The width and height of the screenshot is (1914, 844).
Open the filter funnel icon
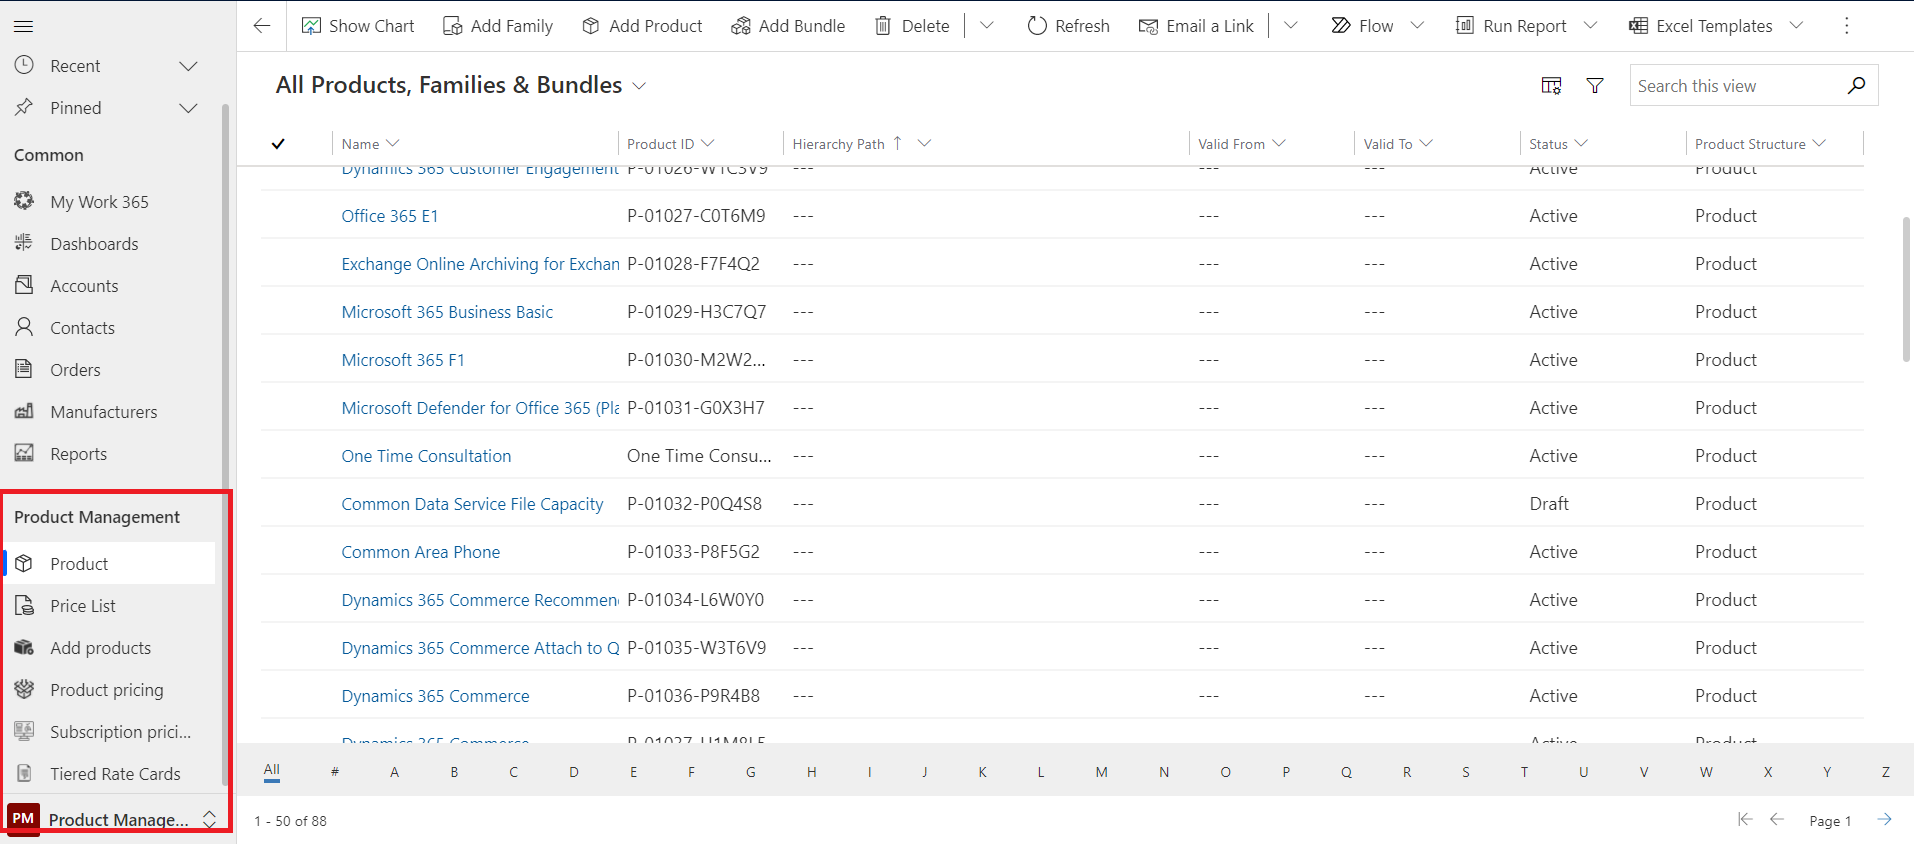click(1595, 86)
